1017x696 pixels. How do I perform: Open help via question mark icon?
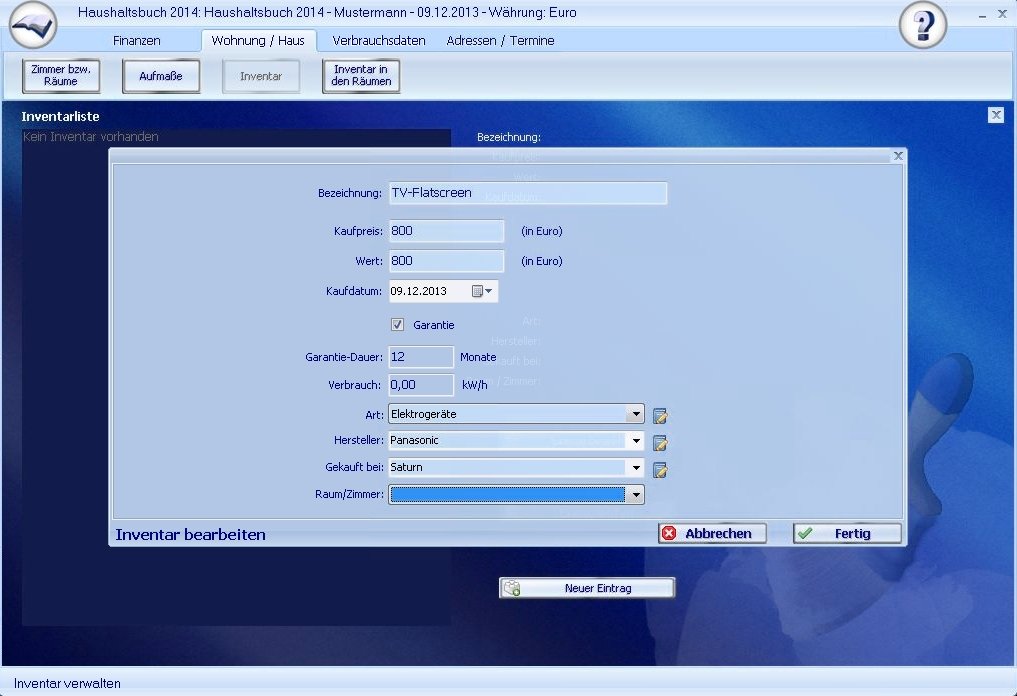pos(922,26)
